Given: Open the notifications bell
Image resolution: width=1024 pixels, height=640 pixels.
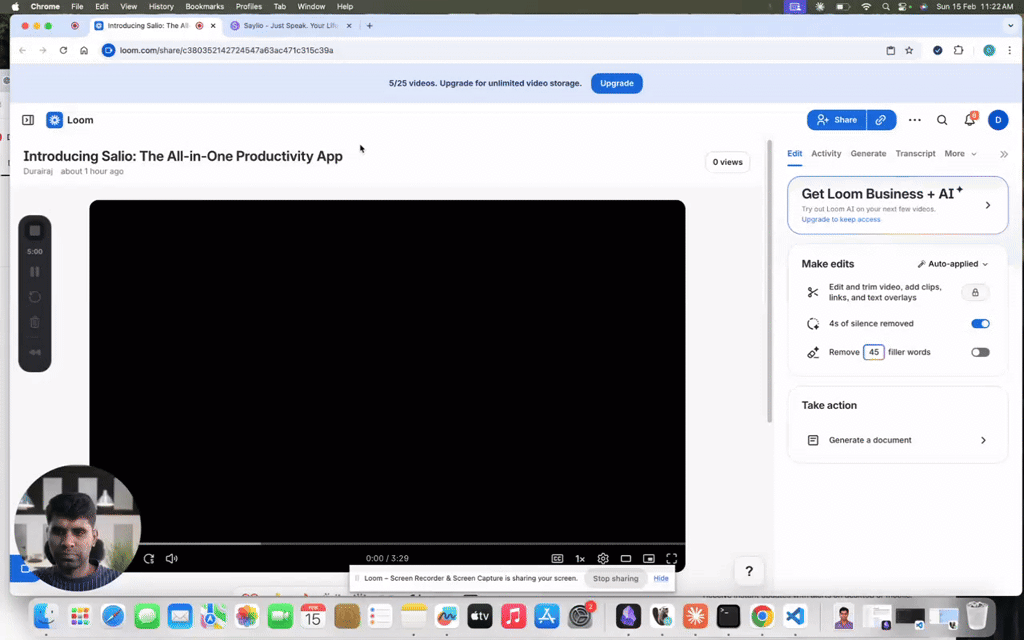Looking at the screenshot, I should 970,120.
